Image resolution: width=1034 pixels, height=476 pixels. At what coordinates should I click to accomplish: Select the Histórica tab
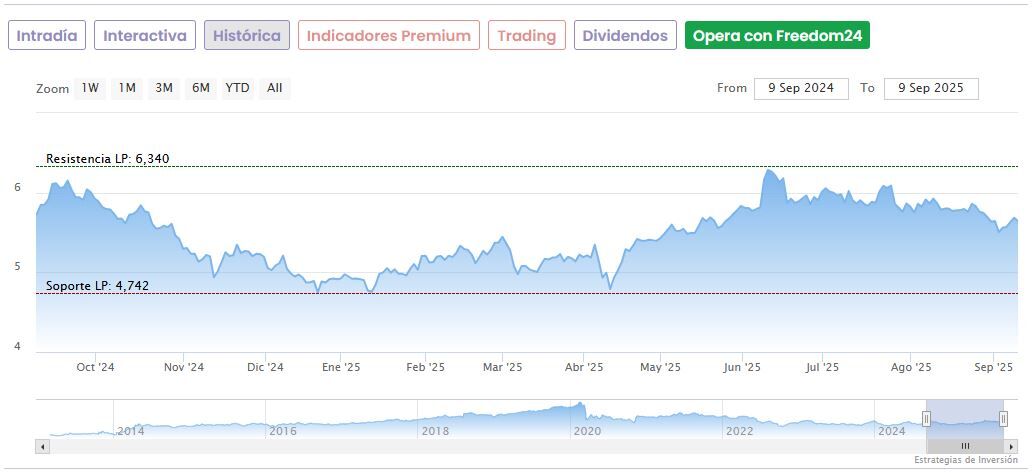[247, 36]
